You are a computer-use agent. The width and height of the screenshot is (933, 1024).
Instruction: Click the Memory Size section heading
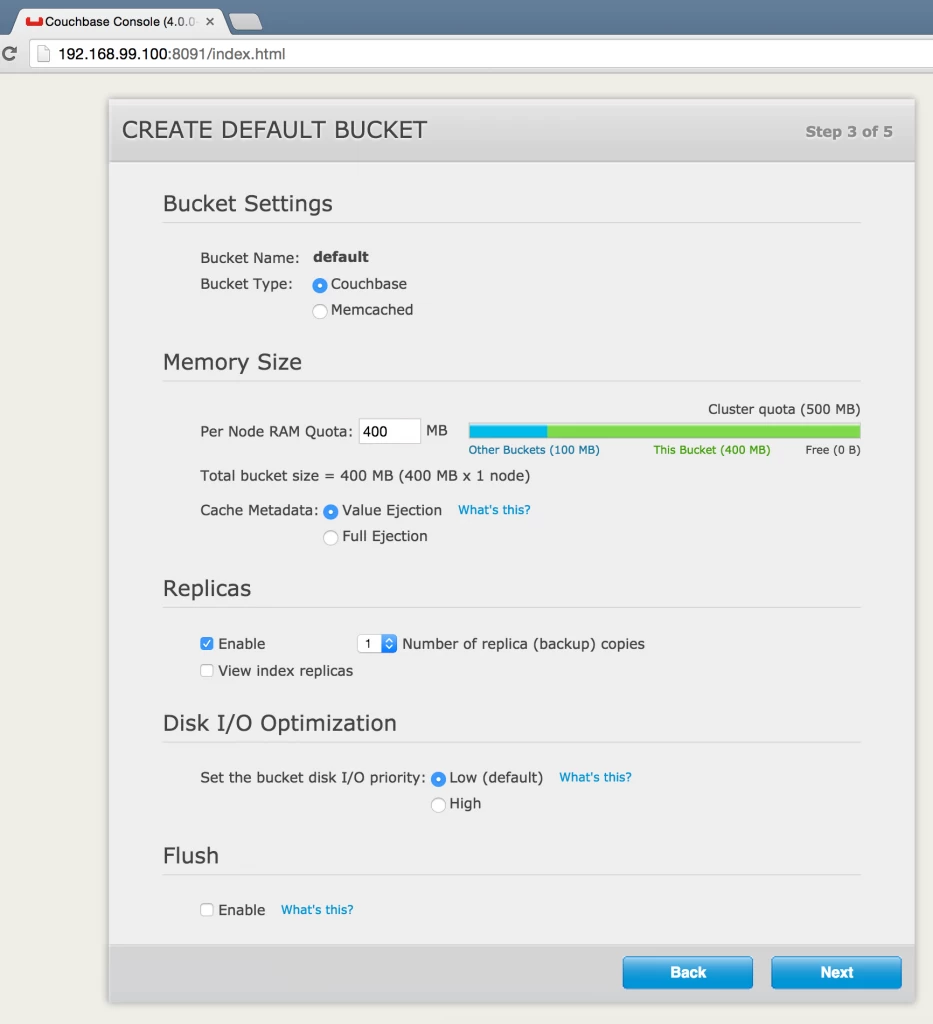pyautogui.click(x=232, y=362)
